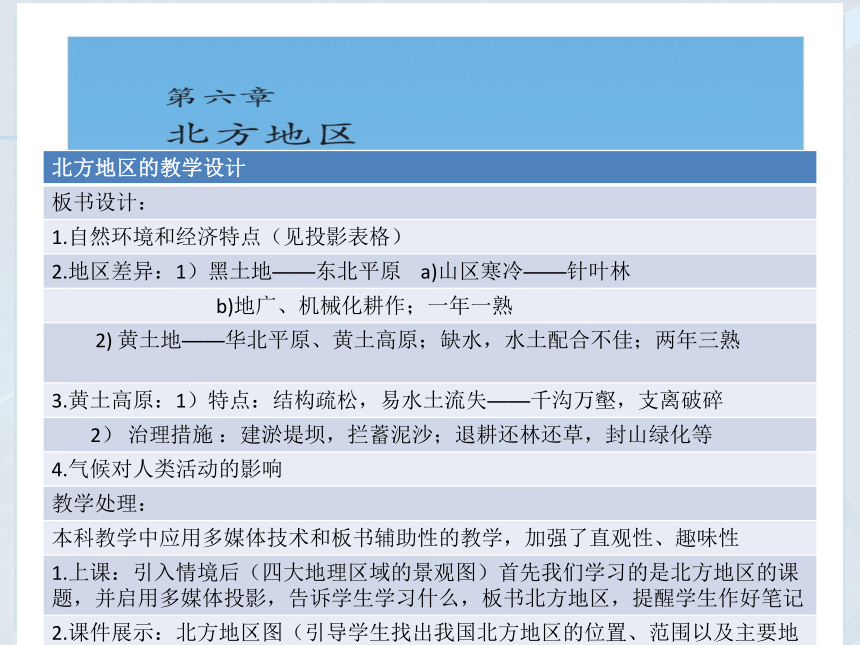
Task: Click the row 板书设计：
Action: (x=430, y=202)
